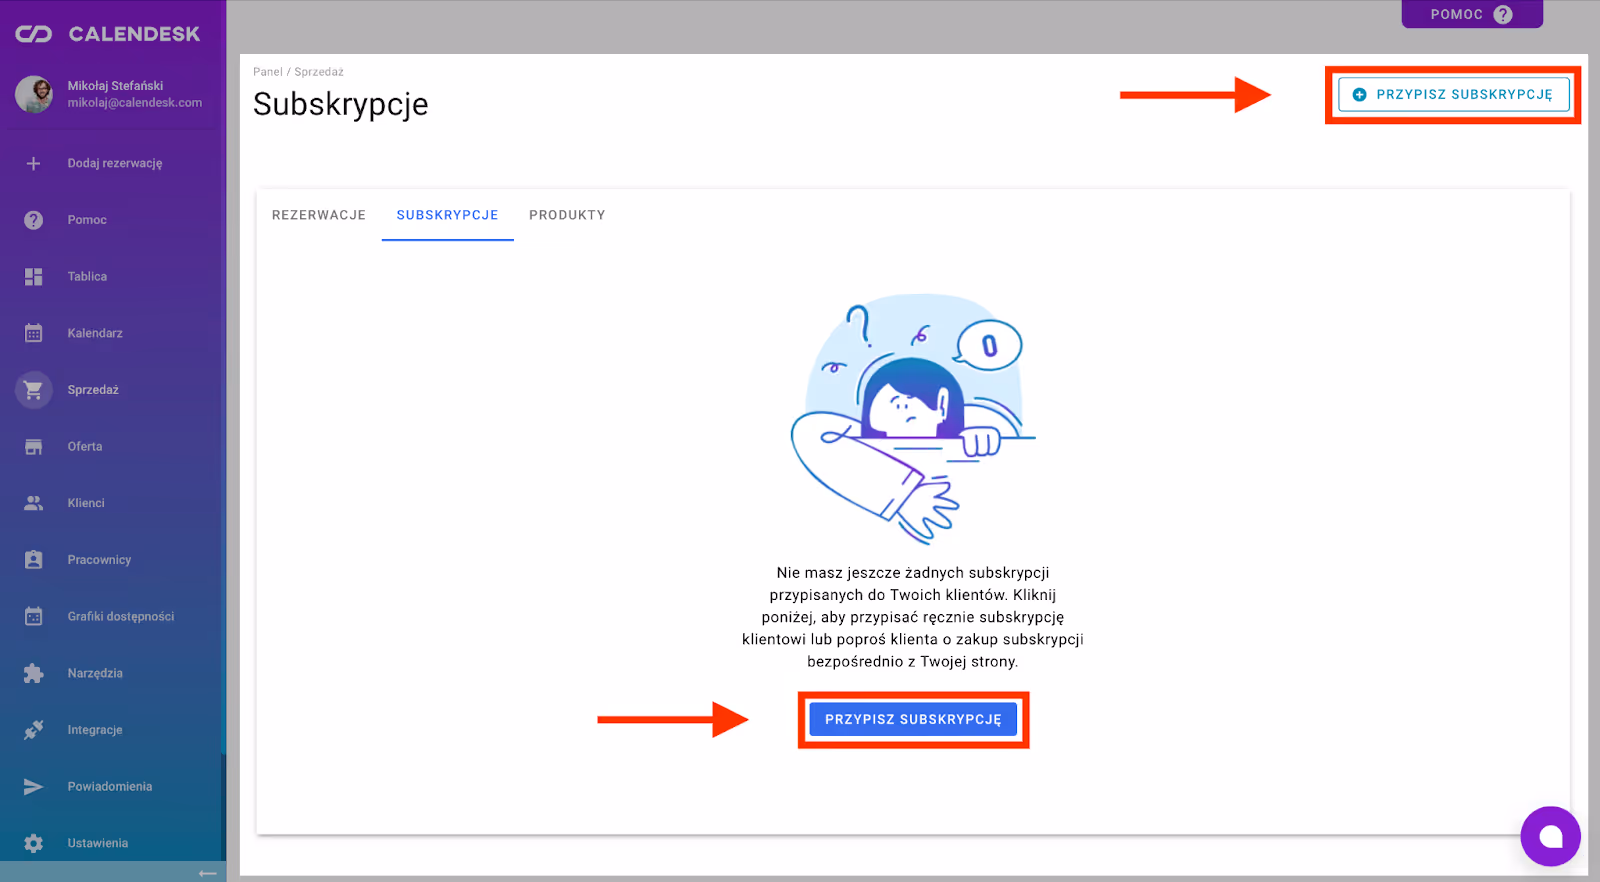
Task: Switch to the Rezerwacje tab
Action: coord(319,215)
